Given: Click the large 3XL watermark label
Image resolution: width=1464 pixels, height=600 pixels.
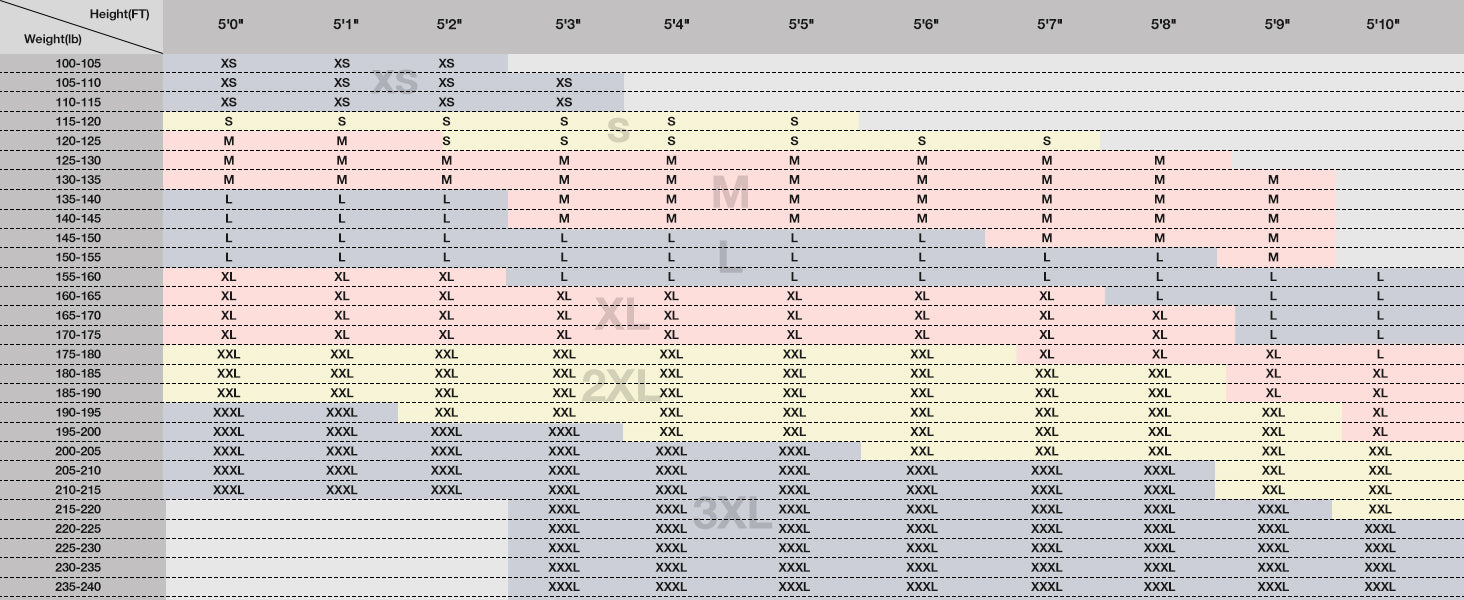Looking at the screenshot, I should point(732,515).
